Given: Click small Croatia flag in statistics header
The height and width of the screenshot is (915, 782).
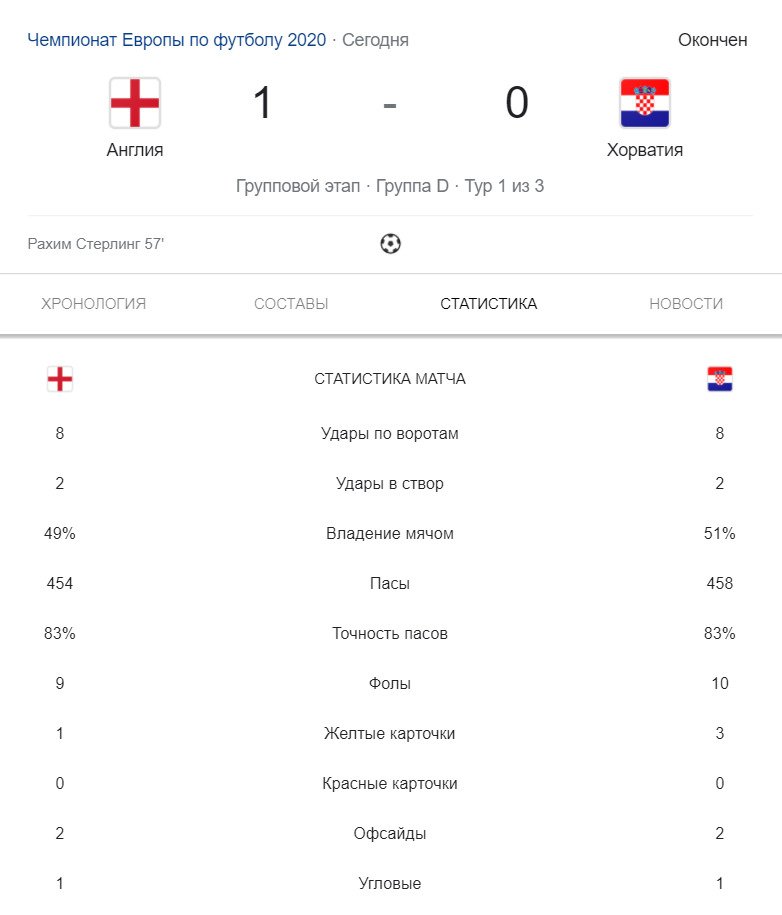Looking at the screenshot, I should tap(720, 379).
